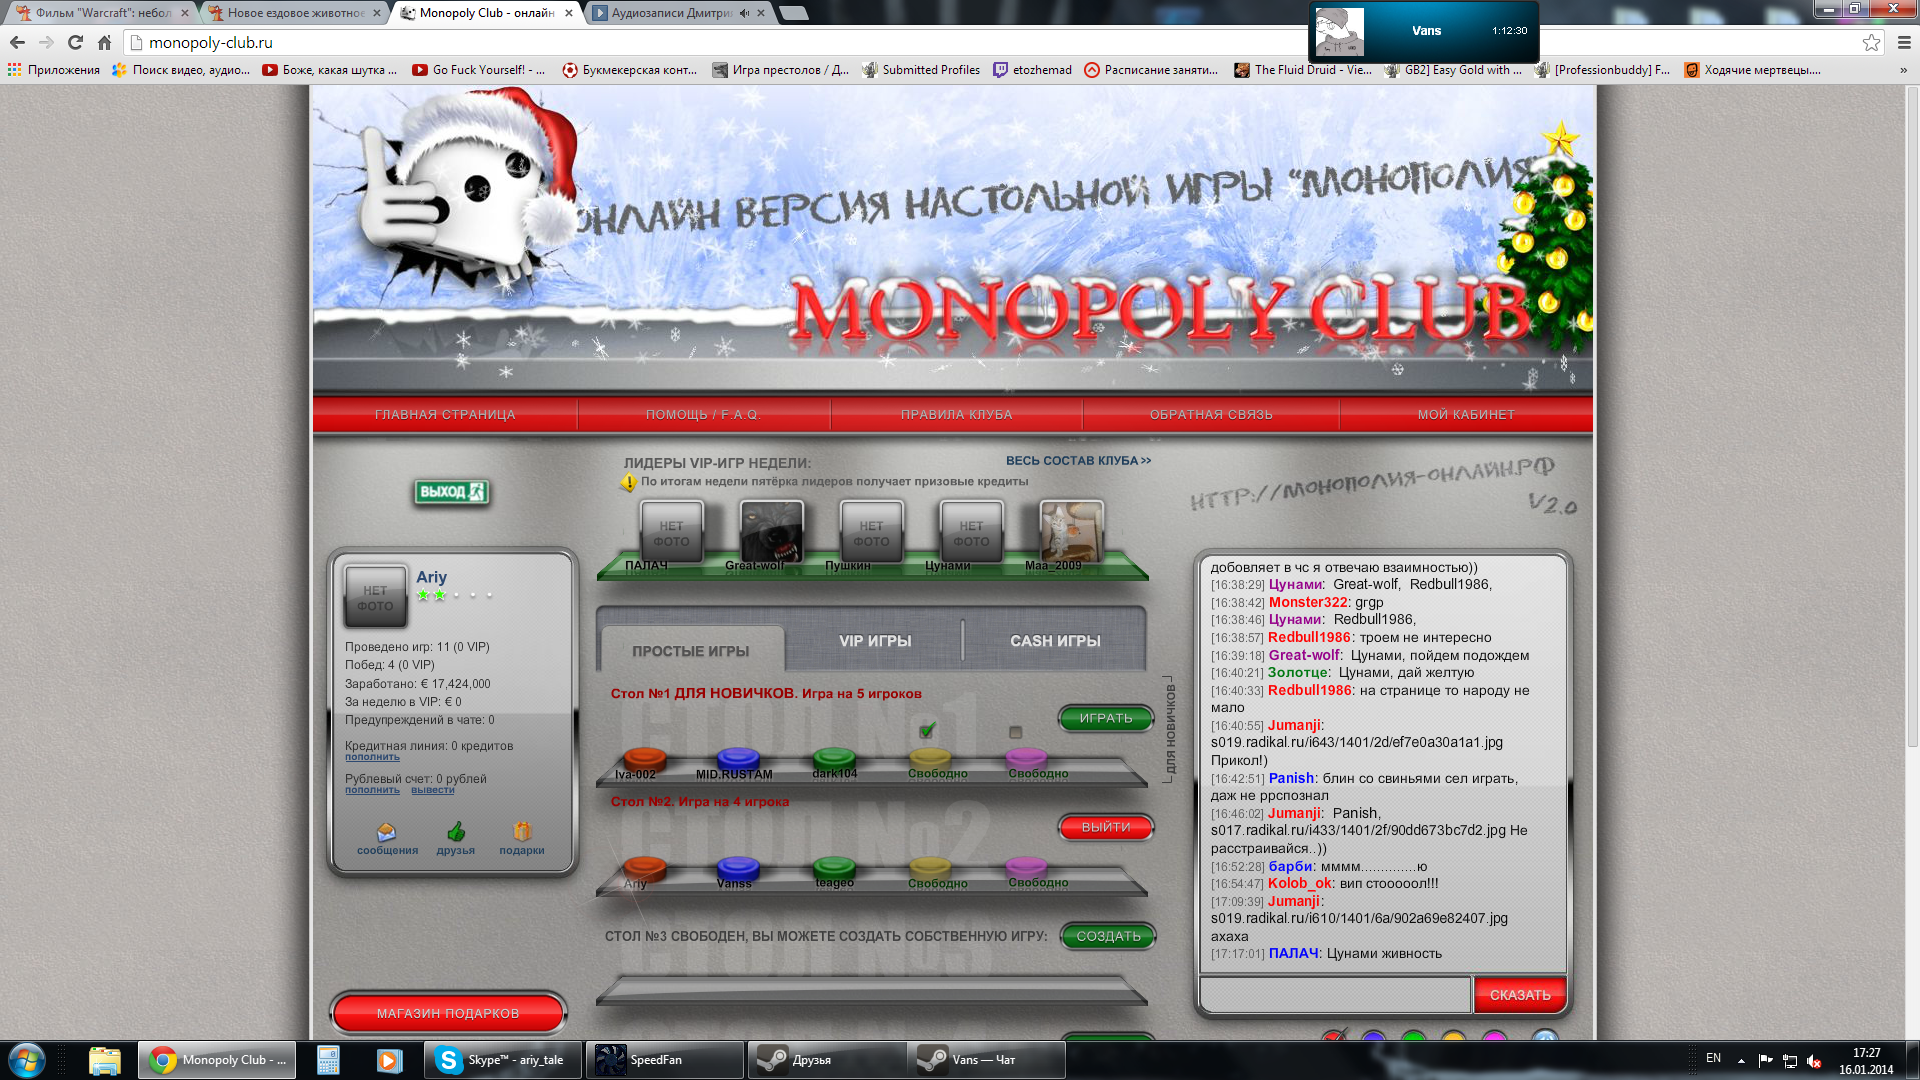The height and width of the screenshot is (1080, 1920).
Task: Switch keyboard language EN indicator
Action: 1713,1058
